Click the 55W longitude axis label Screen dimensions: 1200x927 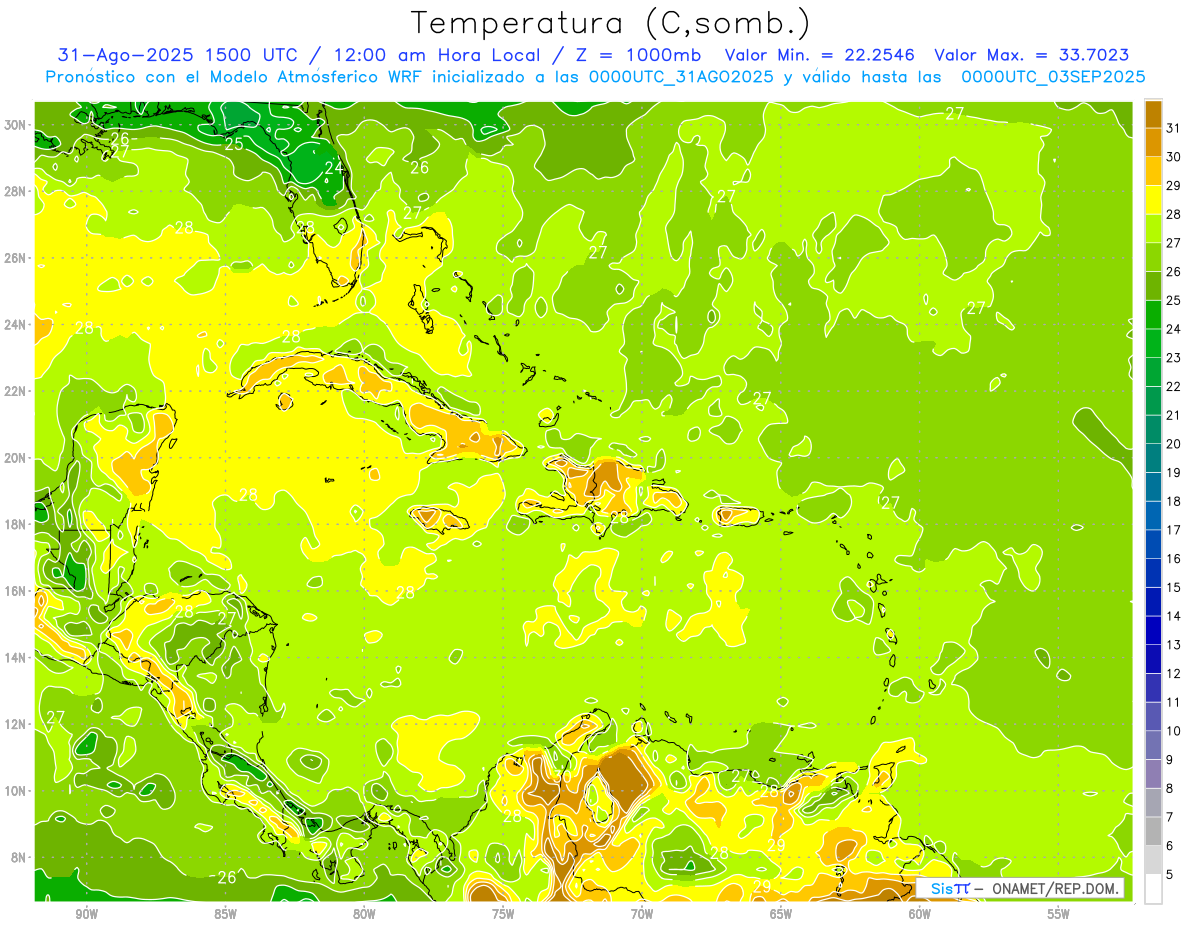tap(1058, 914)
